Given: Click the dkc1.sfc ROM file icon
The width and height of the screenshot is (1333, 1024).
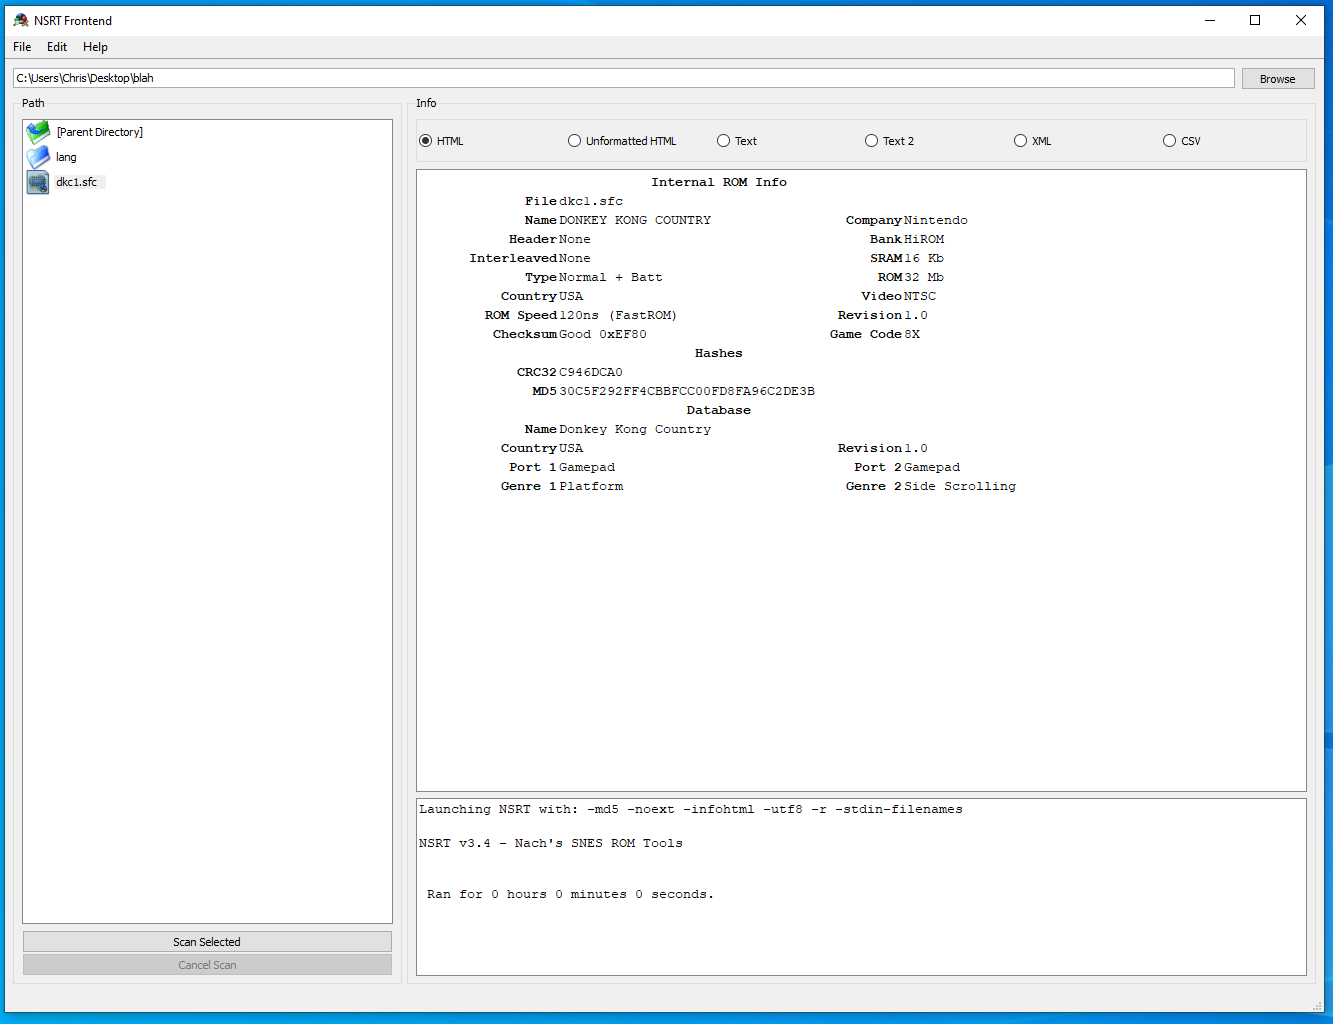Looking at the screenshot, I should [38, 182].
